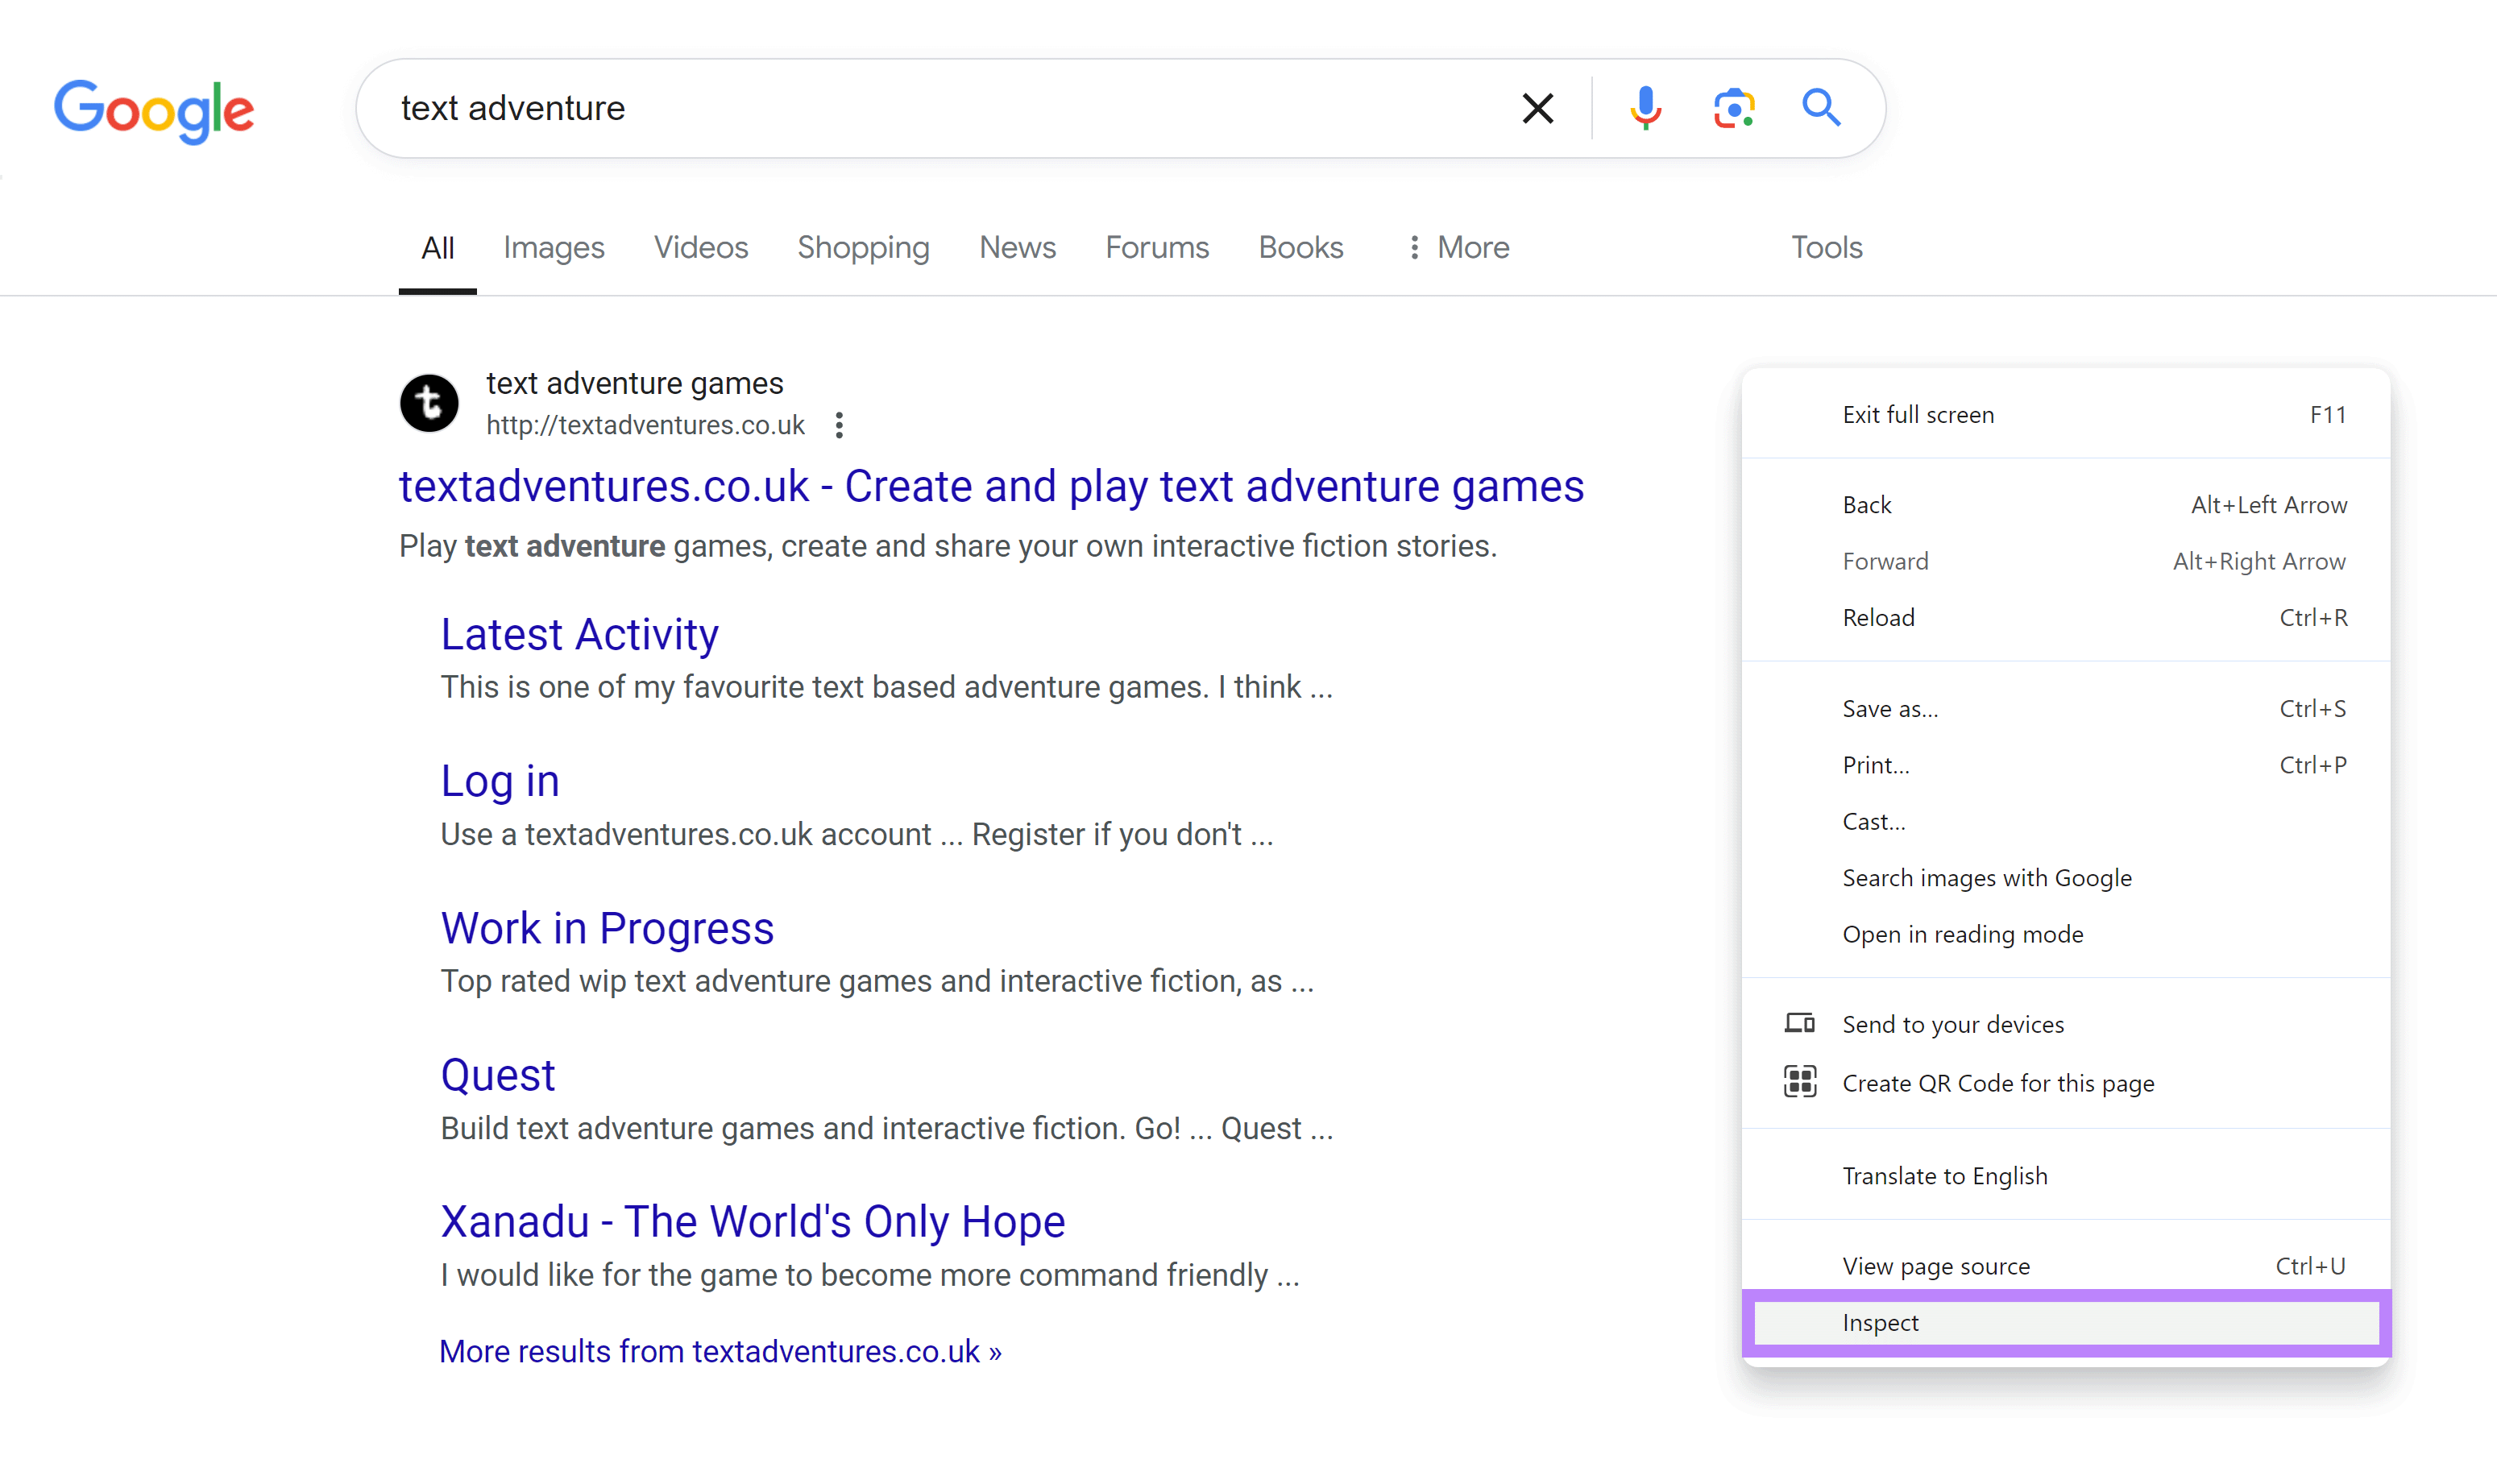Switch to the News tab

pos(1017,247)
